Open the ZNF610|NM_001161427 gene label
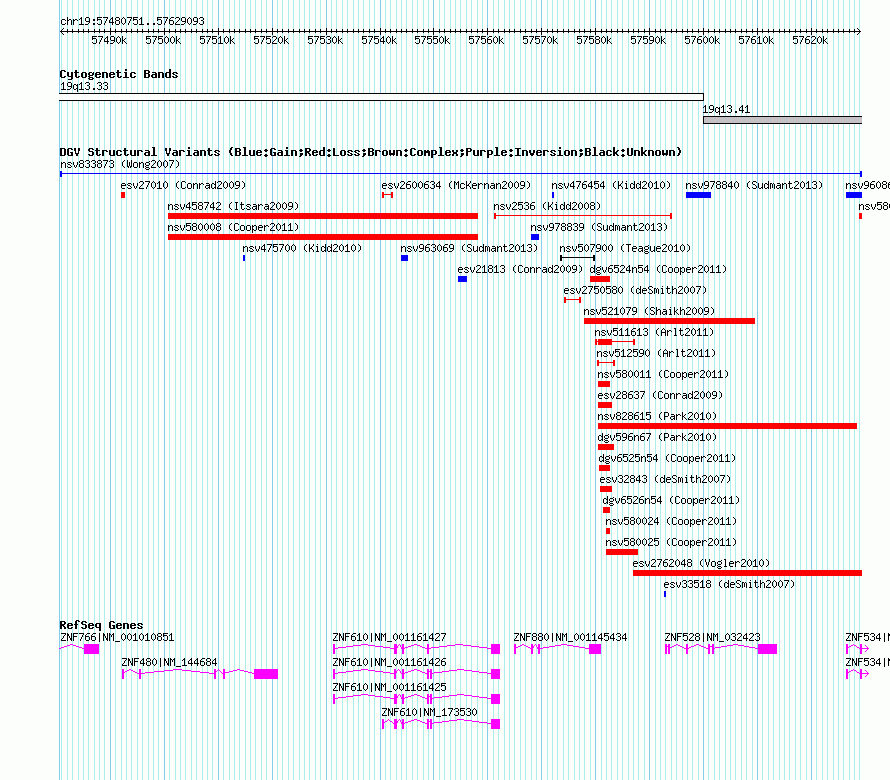This screenshot has width=890, height=780. tap(389, 638)
